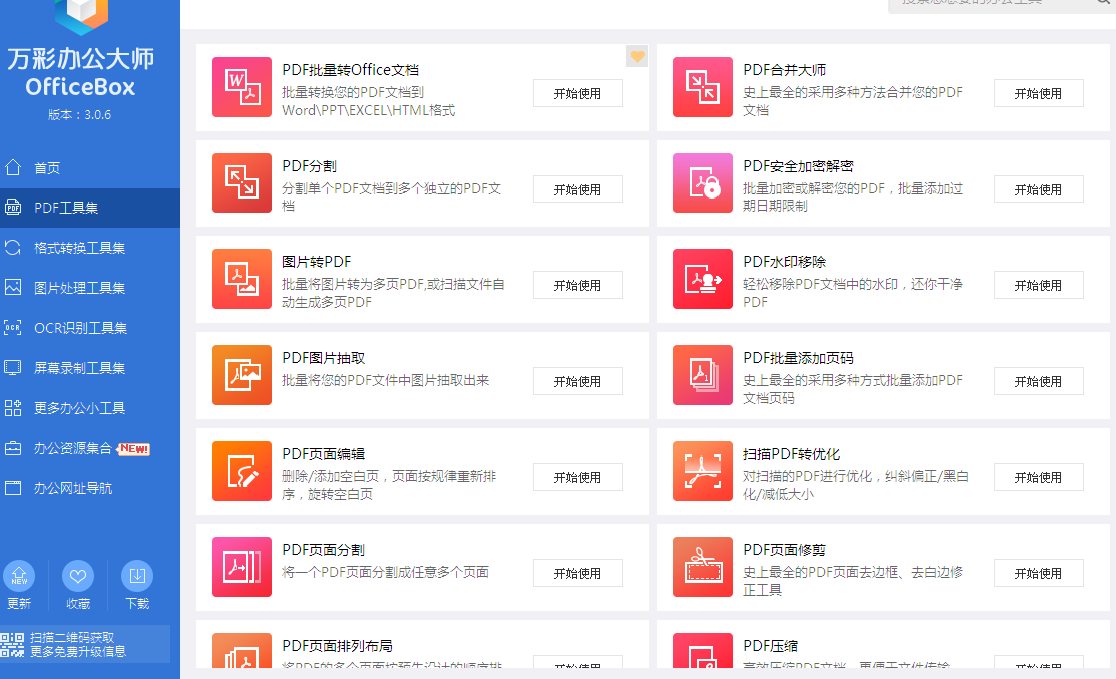
Task: Click the PDF批量转Office文档 tool icon
Action: pyautogui.click(x=242, y=87)
